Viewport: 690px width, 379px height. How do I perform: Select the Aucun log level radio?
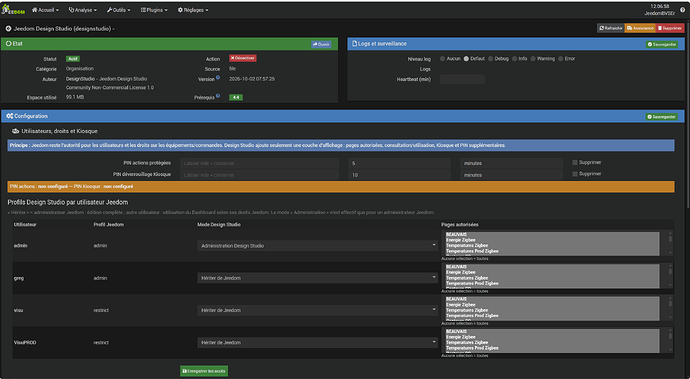(442, 59)
